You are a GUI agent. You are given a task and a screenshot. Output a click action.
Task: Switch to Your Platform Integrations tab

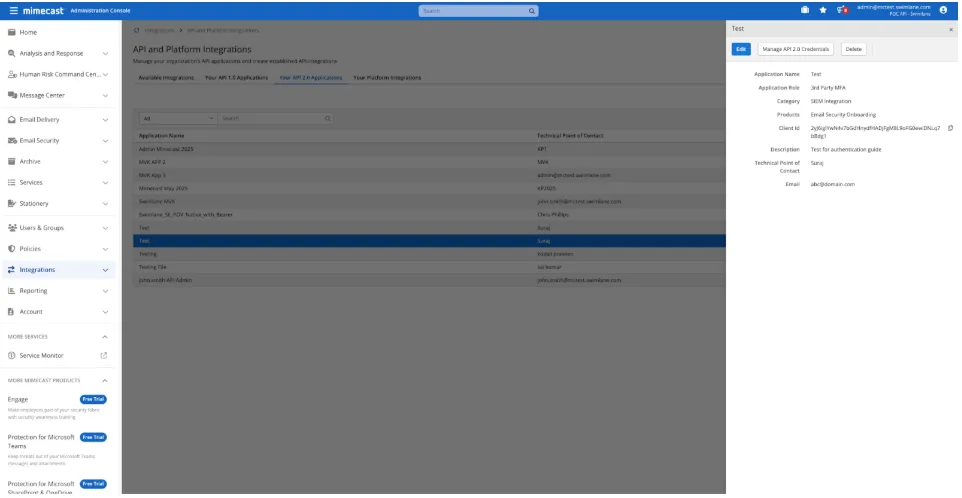click(387, 78)
